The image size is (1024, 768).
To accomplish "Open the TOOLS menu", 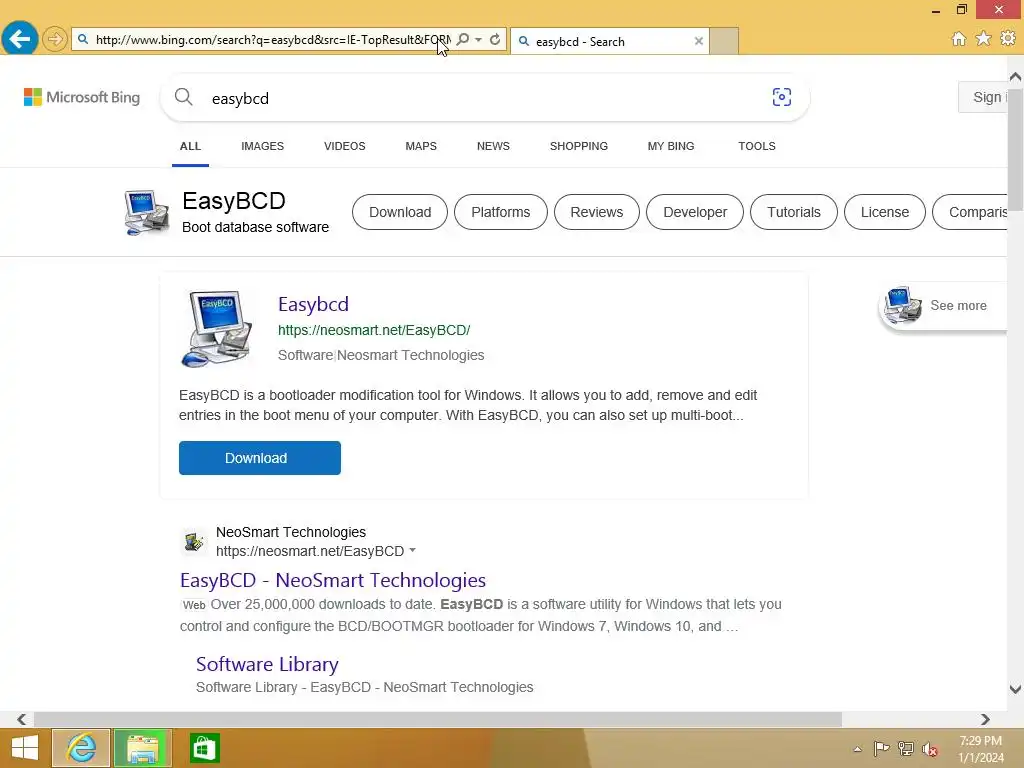I will (757, 146).
